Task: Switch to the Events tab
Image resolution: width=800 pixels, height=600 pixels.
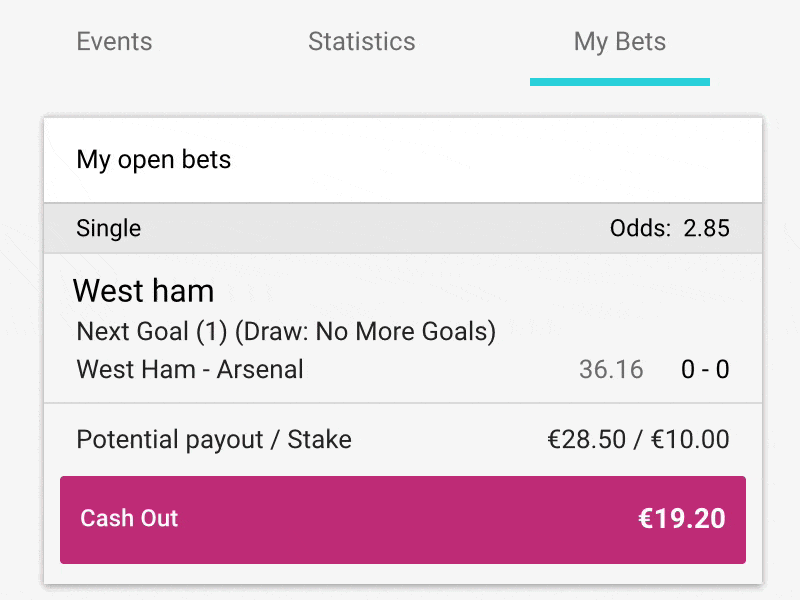Action: click(114, 42)
